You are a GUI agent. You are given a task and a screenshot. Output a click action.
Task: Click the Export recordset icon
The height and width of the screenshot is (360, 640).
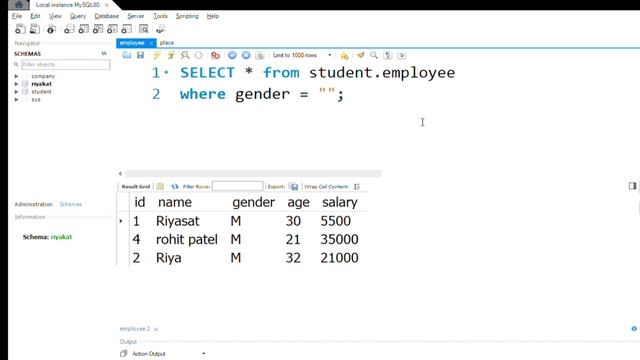[x=294, y=187]
